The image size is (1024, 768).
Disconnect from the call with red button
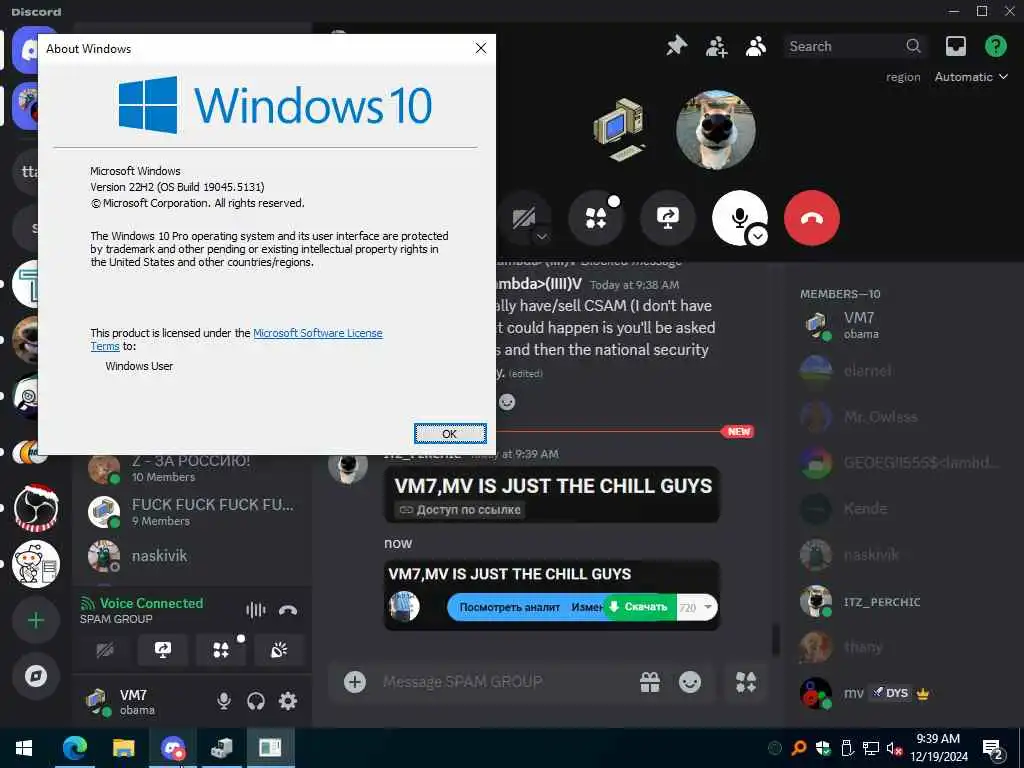pyautogui.click(x=812, y=218)
